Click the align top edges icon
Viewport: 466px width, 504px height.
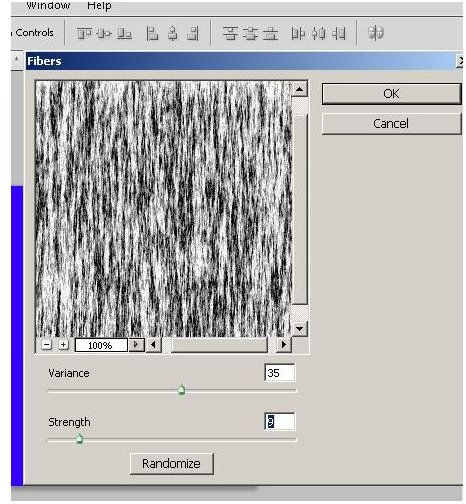[x=84, y=33]
